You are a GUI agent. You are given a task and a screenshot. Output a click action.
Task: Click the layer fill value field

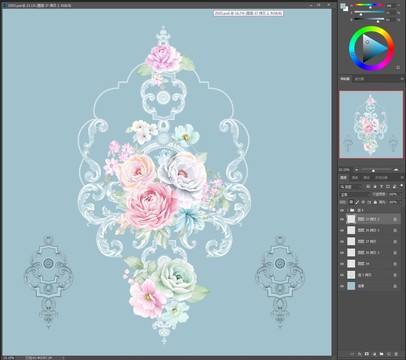(x=393, y=202)
